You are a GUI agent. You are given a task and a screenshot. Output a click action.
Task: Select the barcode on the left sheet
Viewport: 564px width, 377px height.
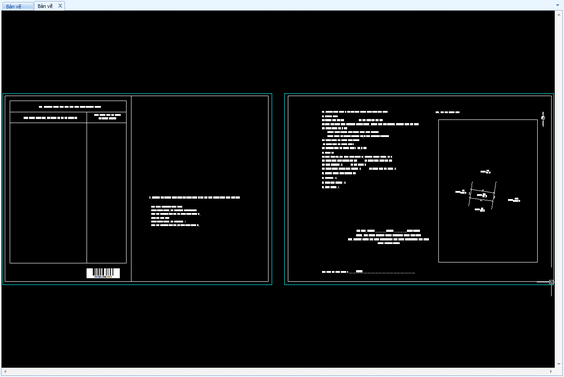[x=103, y=273]
